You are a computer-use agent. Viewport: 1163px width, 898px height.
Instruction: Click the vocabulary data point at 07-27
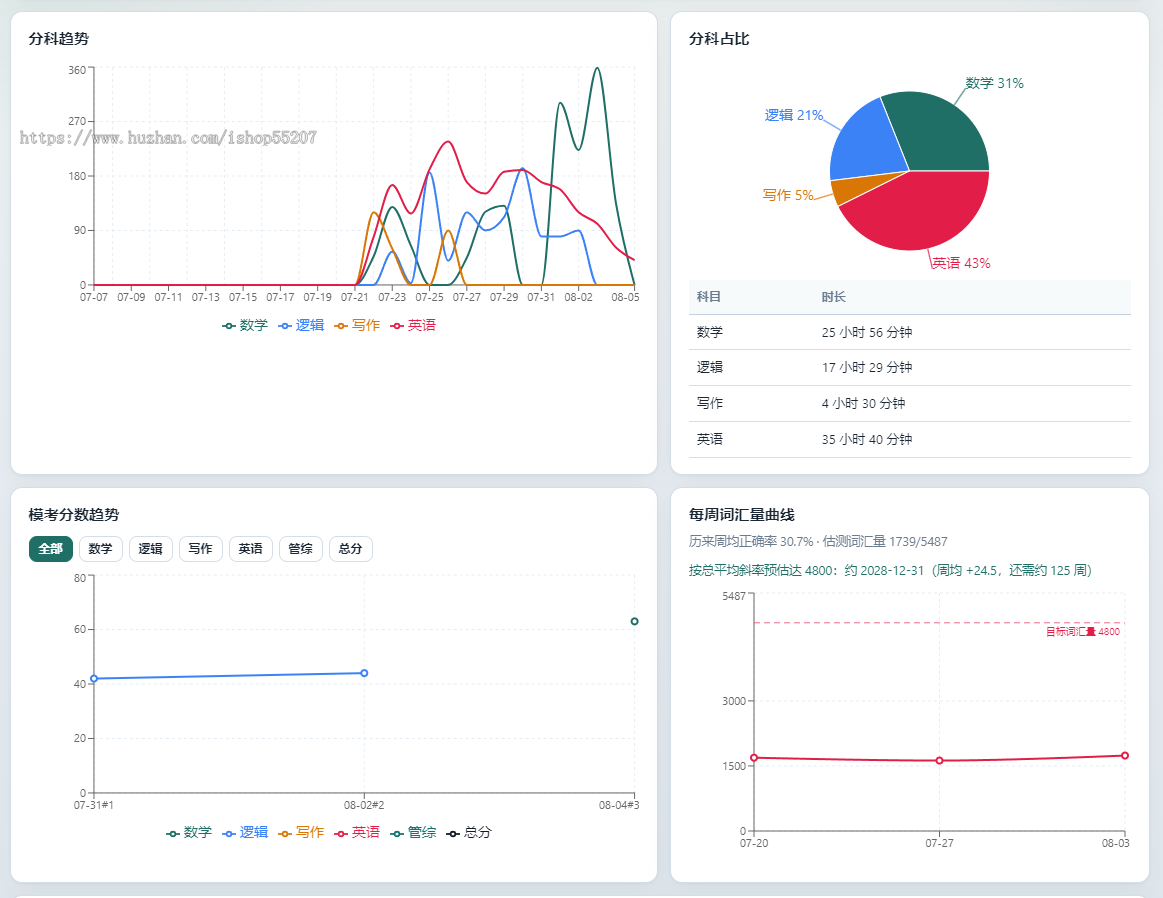tap(940, 761)
